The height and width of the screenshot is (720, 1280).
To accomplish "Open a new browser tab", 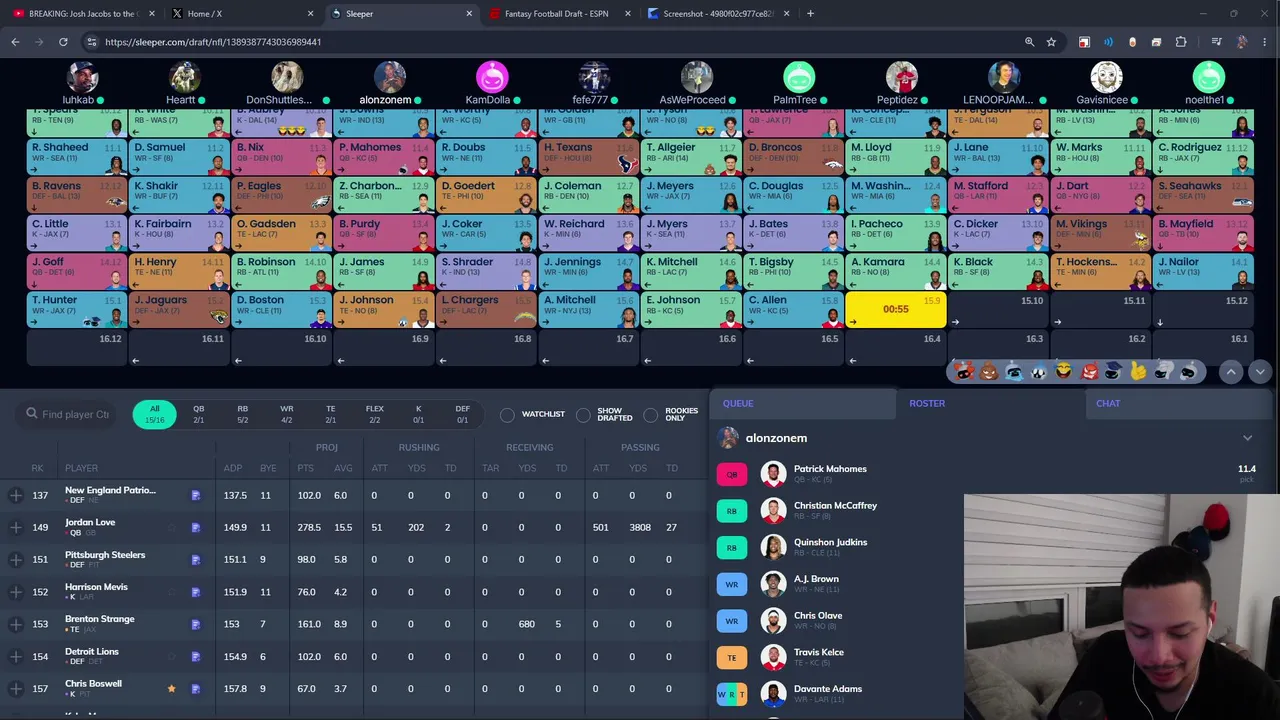I will point(810,14).
